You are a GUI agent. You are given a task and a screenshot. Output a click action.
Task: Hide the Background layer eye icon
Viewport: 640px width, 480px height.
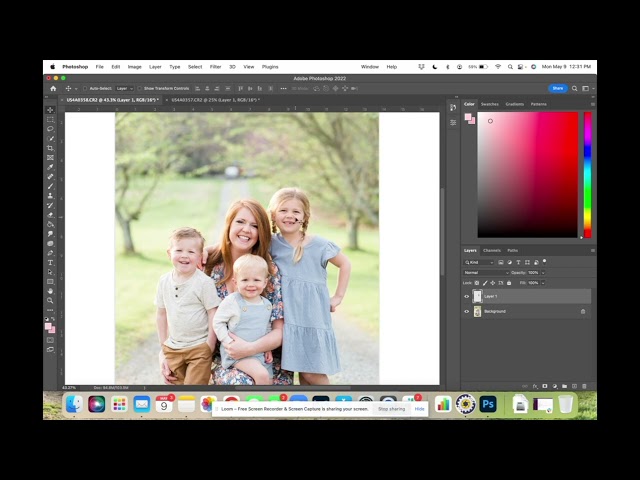[x=467, y=311]
